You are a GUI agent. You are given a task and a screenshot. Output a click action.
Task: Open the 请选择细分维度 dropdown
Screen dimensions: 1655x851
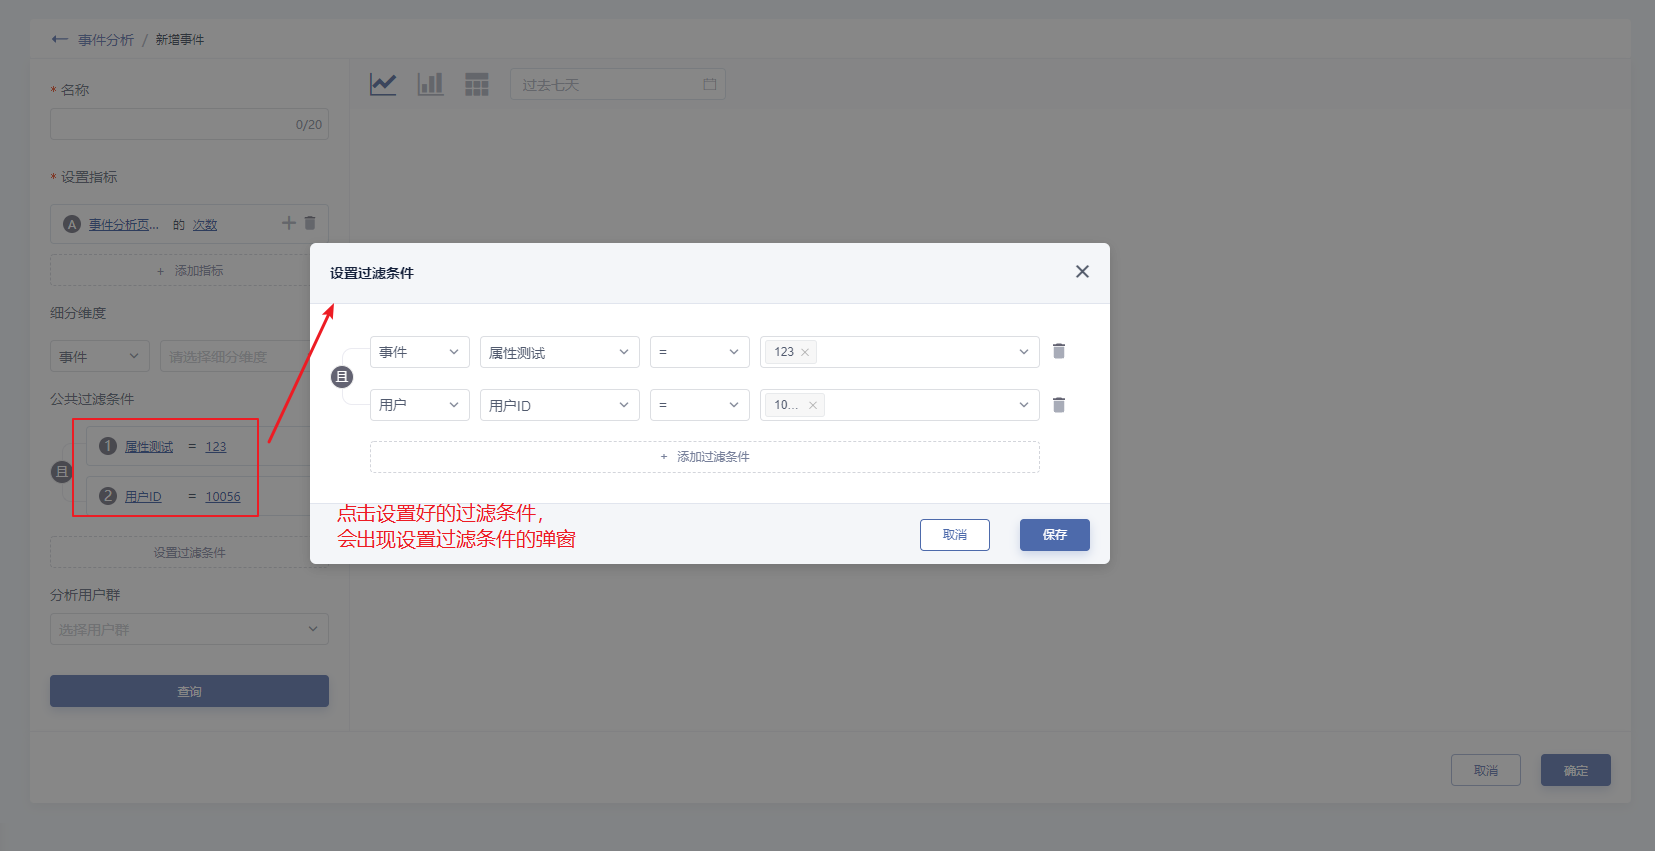[x=244, y=356]
